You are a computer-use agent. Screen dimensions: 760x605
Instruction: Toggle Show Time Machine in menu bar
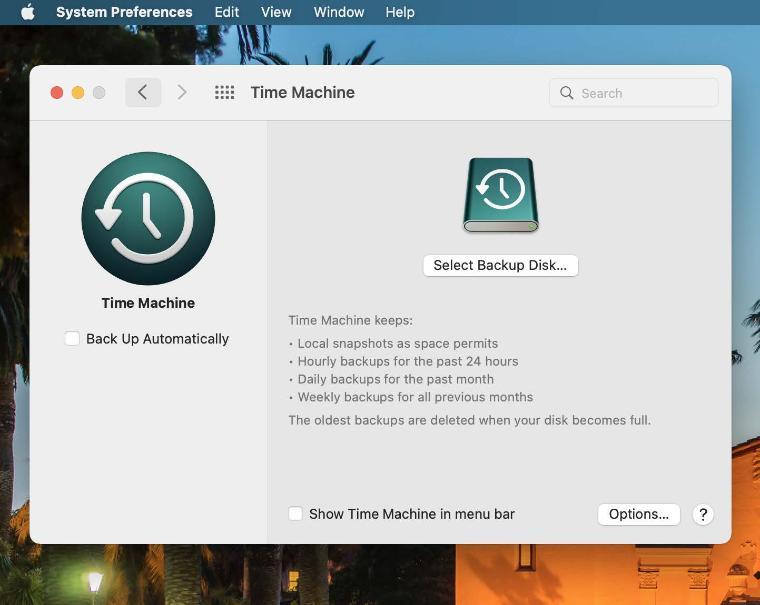[296, 514]
